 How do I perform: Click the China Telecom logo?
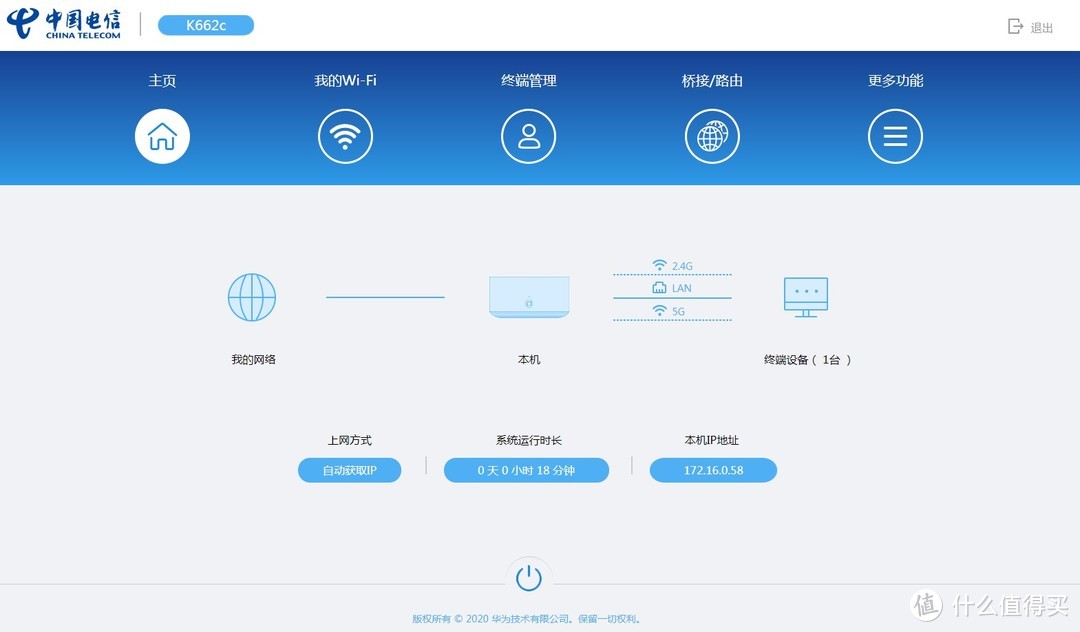coord(65,25)
